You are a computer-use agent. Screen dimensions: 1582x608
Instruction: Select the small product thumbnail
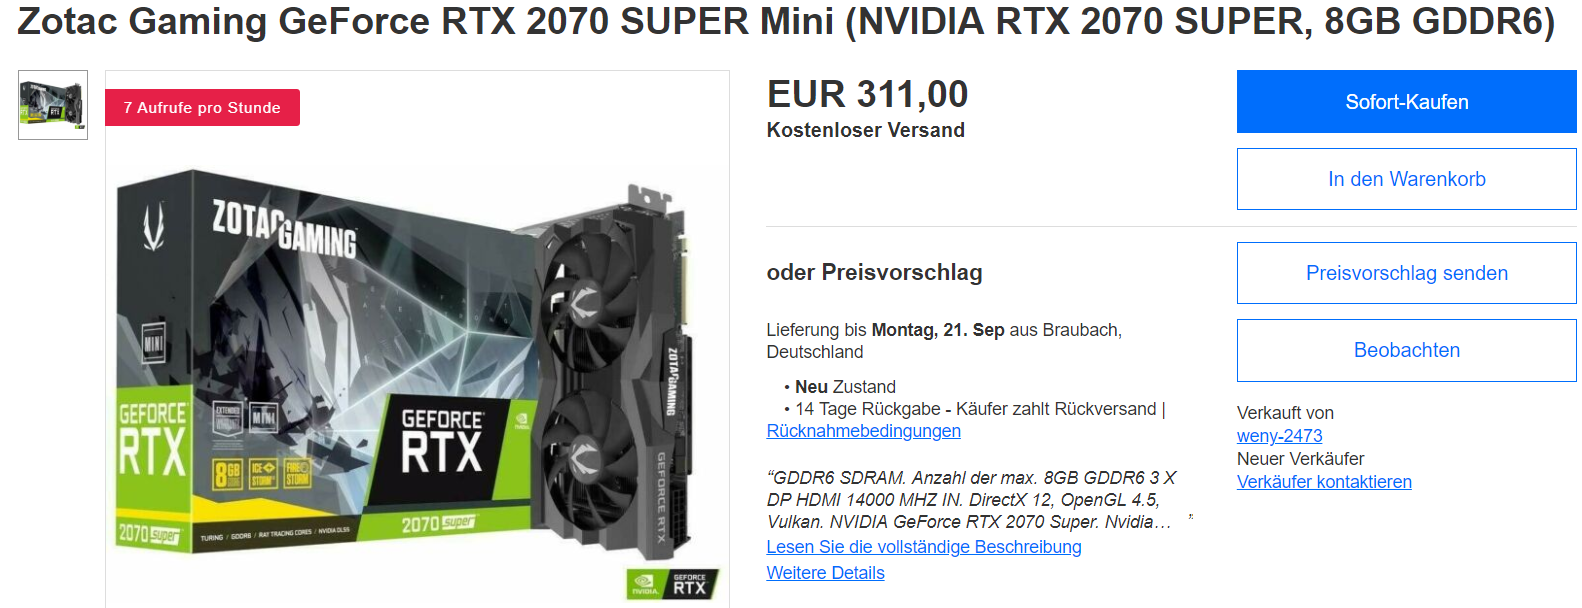click(x=53, y=105)
